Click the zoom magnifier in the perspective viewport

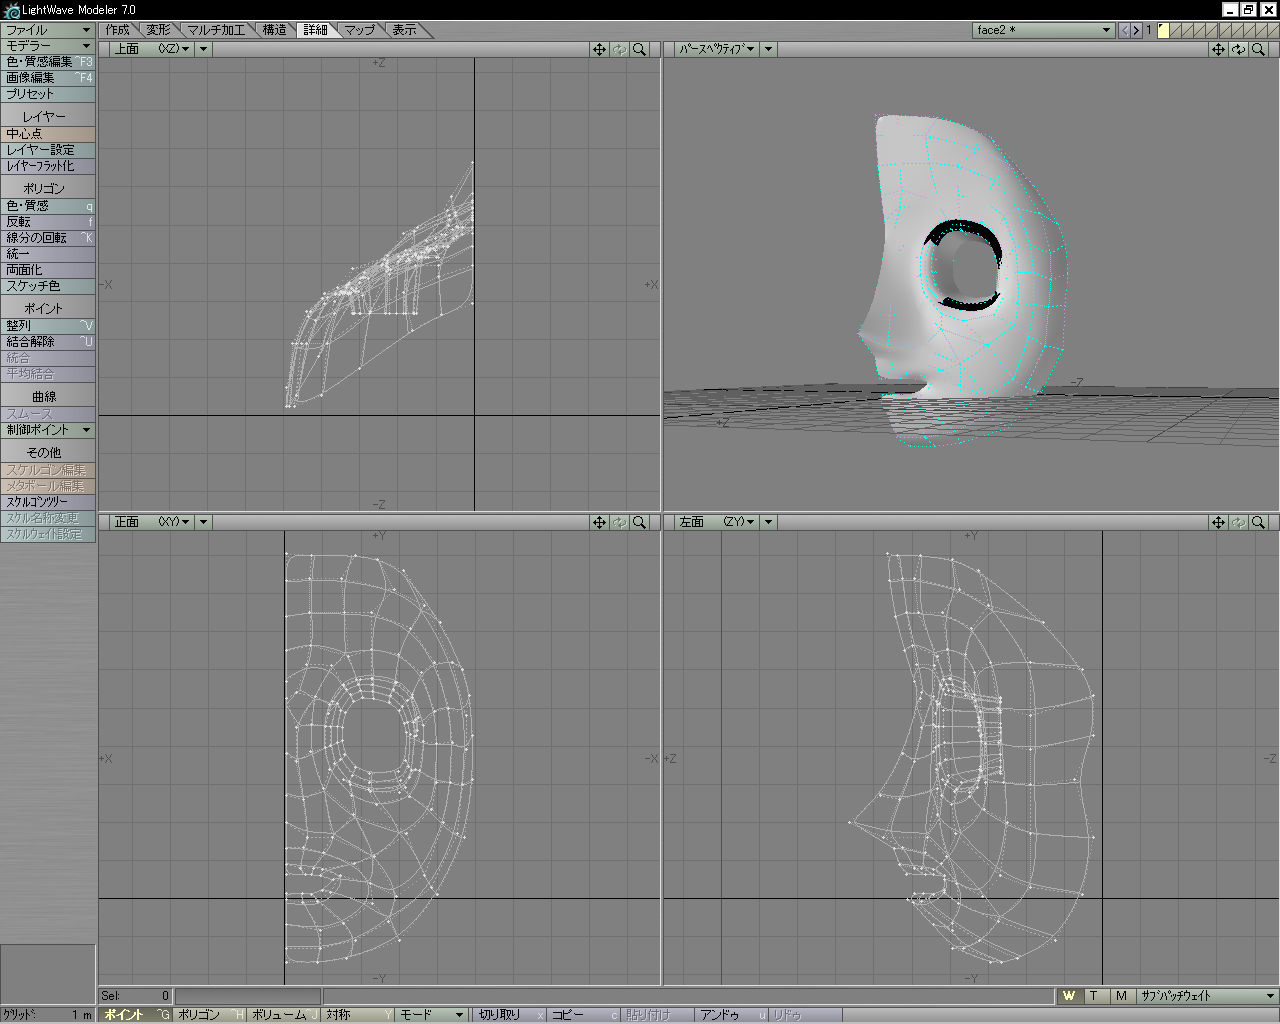(1259, 49)
